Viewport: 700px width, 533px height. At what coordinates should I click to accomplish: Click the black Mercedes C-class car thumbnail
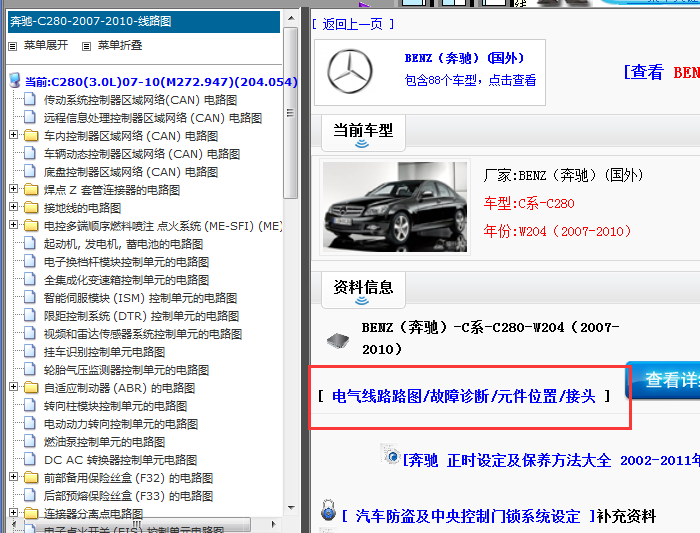(x=395, y=207)
